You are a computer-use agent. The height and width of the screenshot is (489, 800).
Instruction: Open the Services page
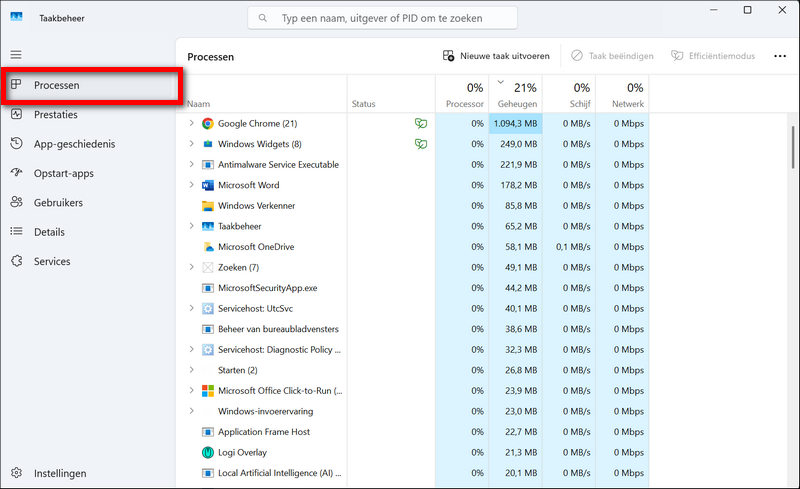tap(52, 262)
